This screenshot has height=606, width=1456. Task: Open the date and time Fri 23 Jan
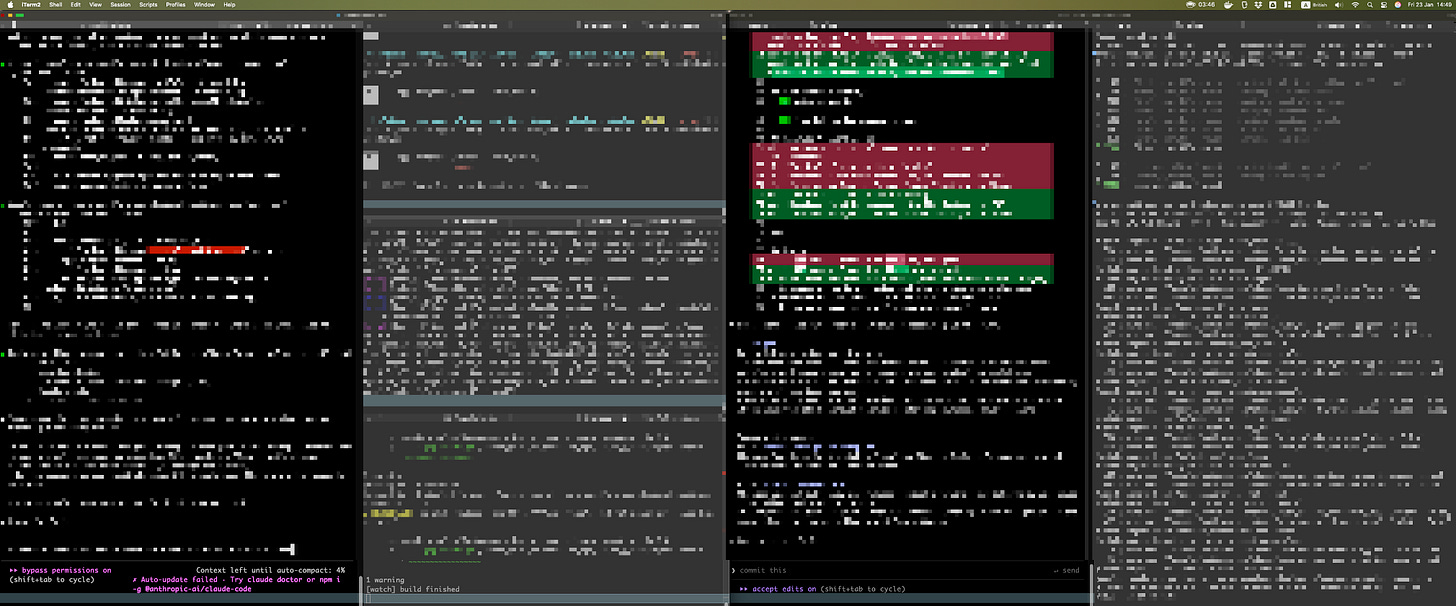(x=1421, y=4)
